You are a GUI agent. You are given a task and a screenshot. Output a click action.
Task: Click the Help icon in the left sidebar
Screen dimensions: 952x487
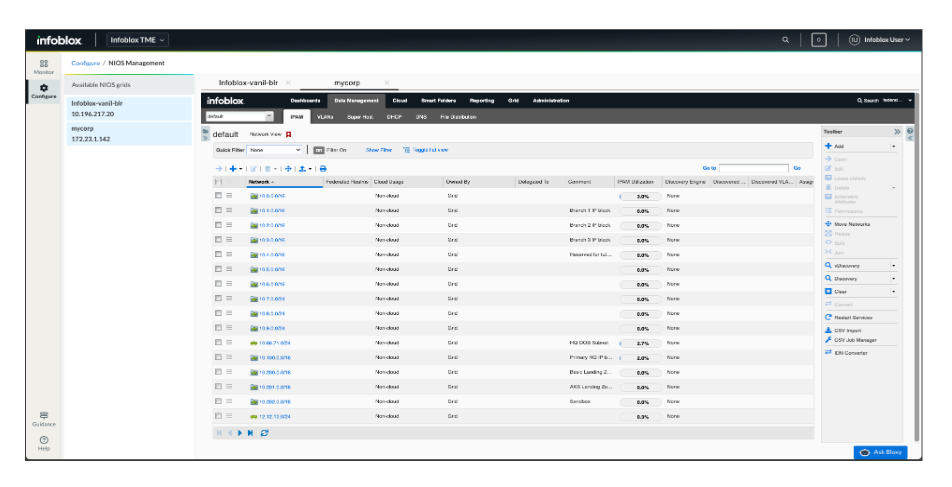click(44, 443)
